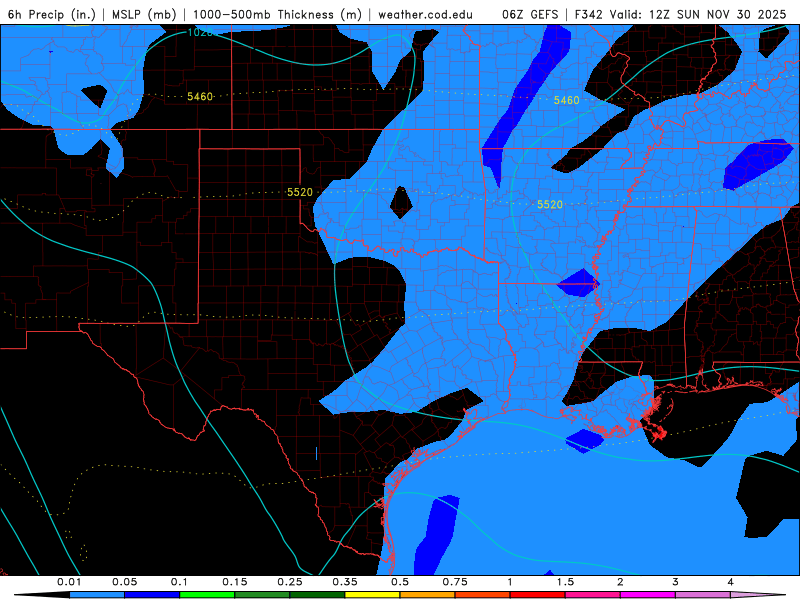This screenshot has height=600, width=800.
Task: Click the pink 1.5–2 legend swatch
Action: coord(593,595)
